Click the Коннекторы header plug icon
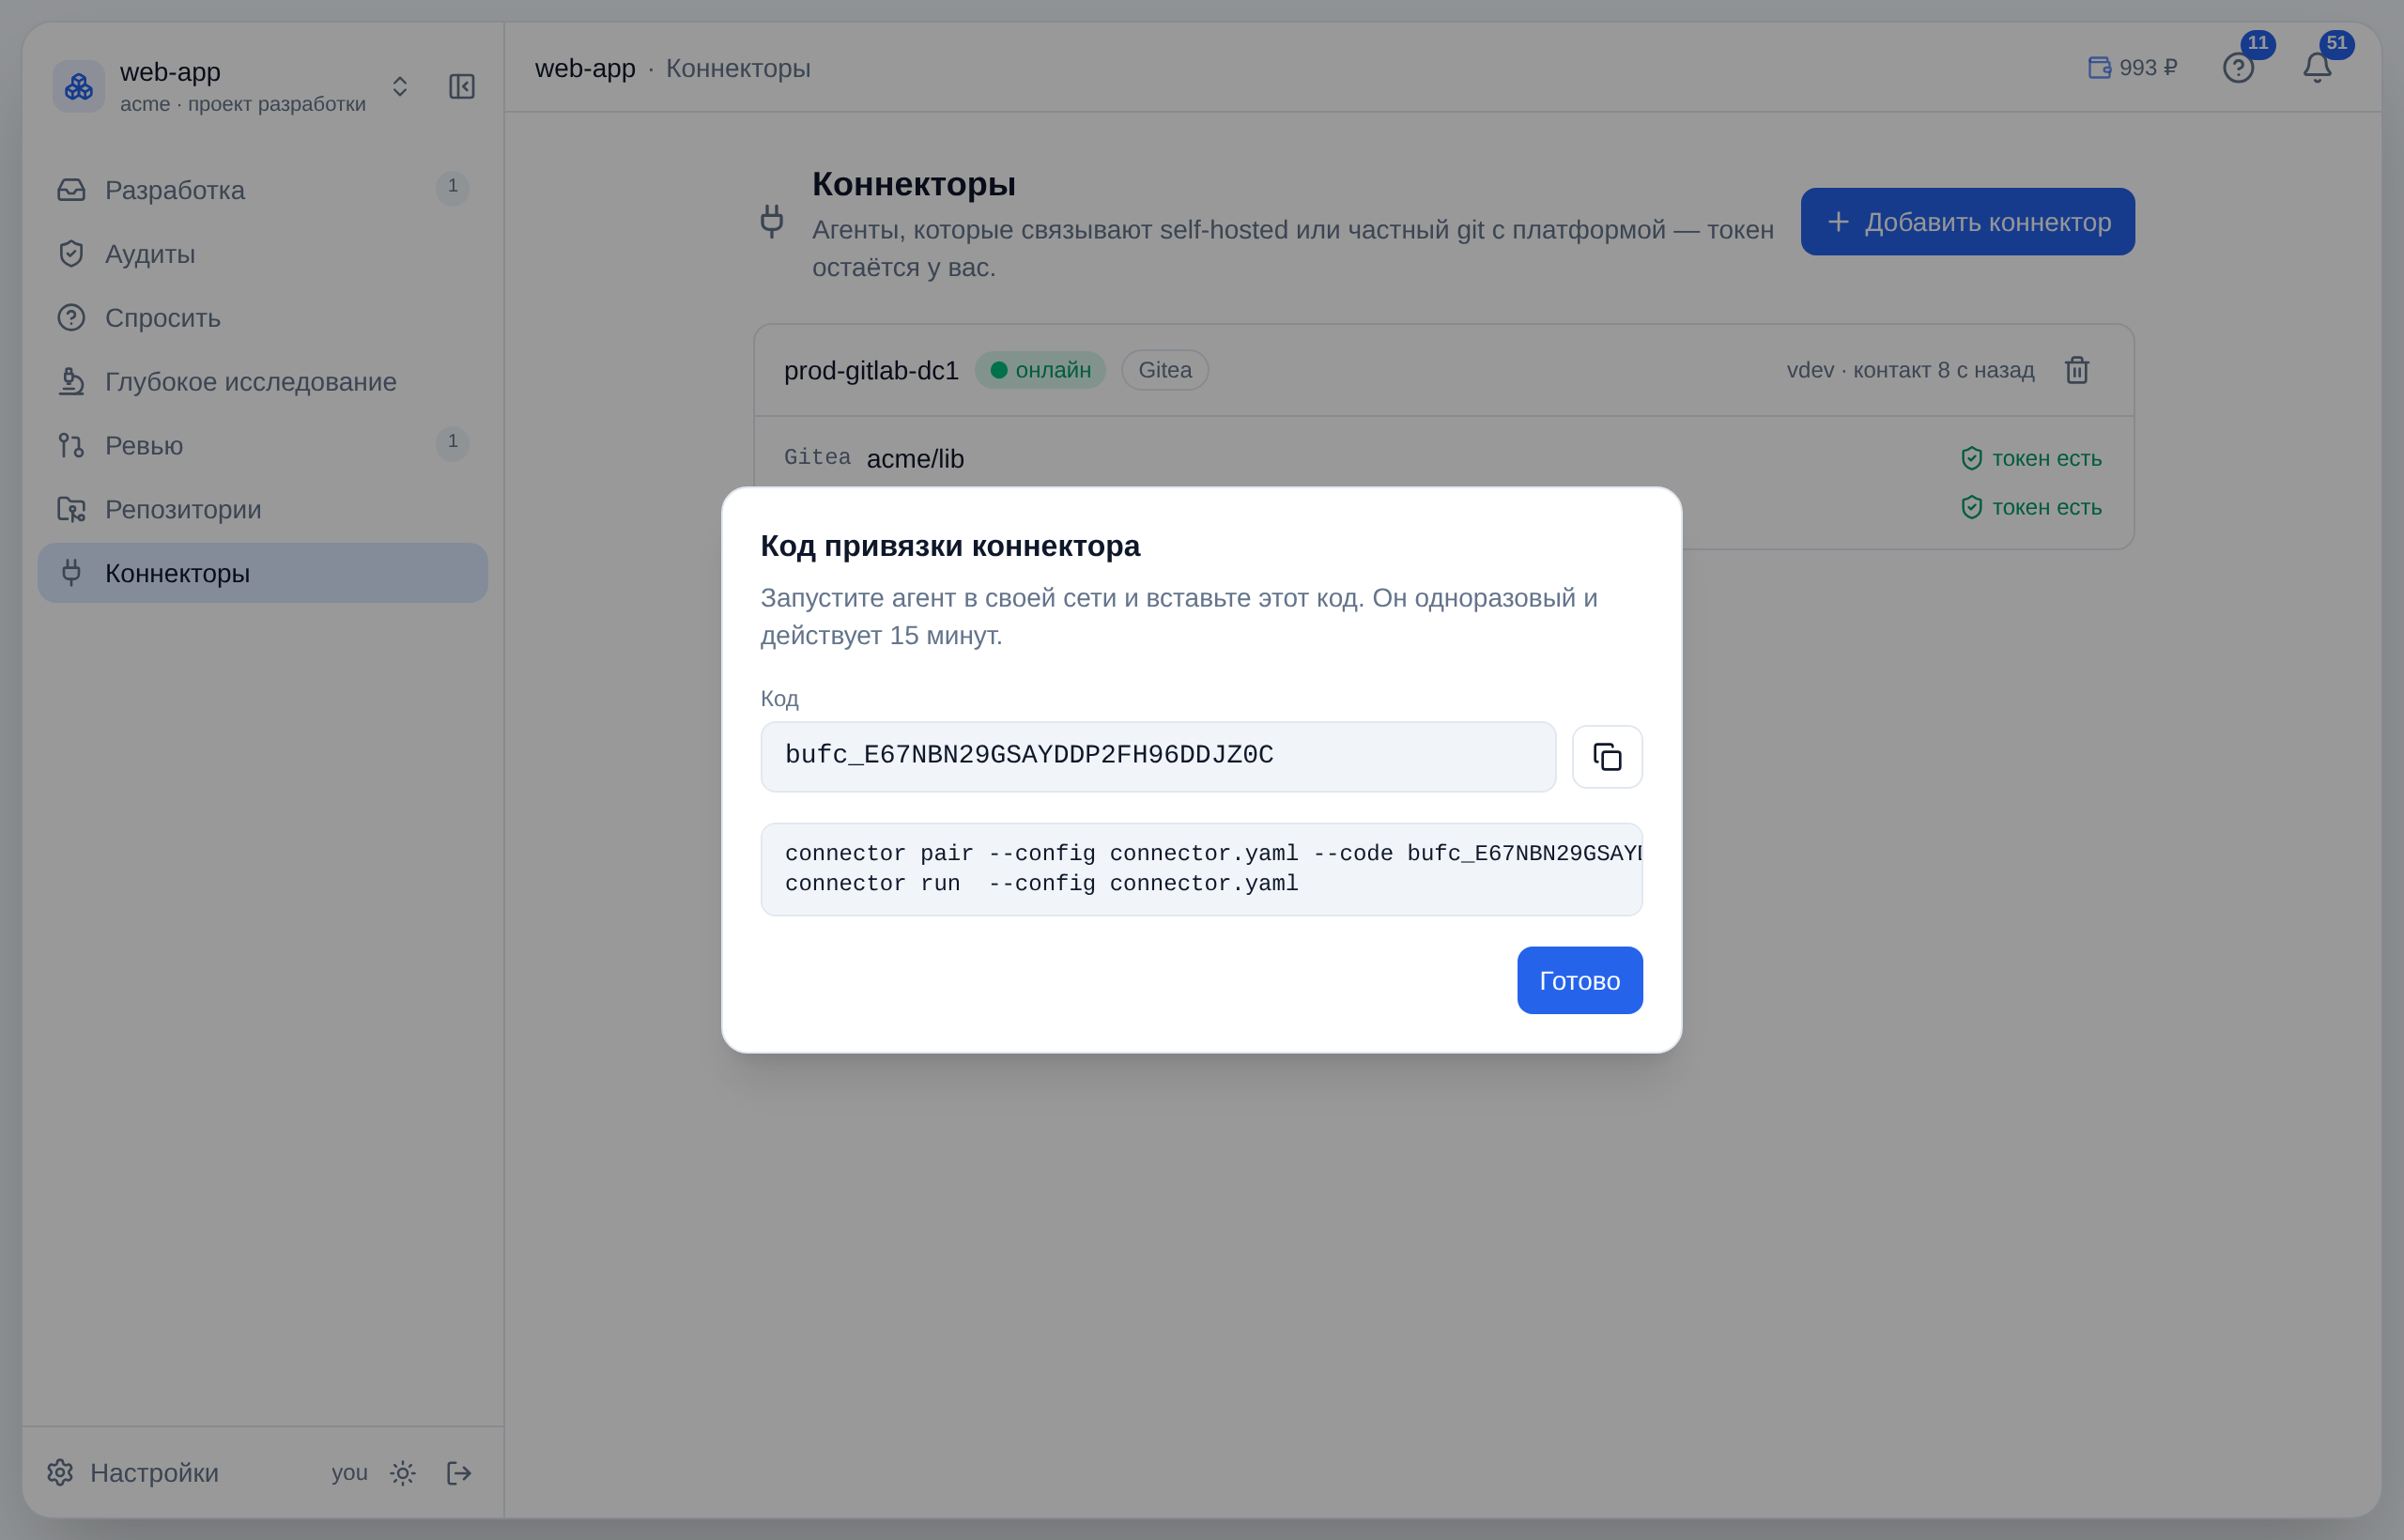This screenshot has height=1540, width=2404. point(771,221)
